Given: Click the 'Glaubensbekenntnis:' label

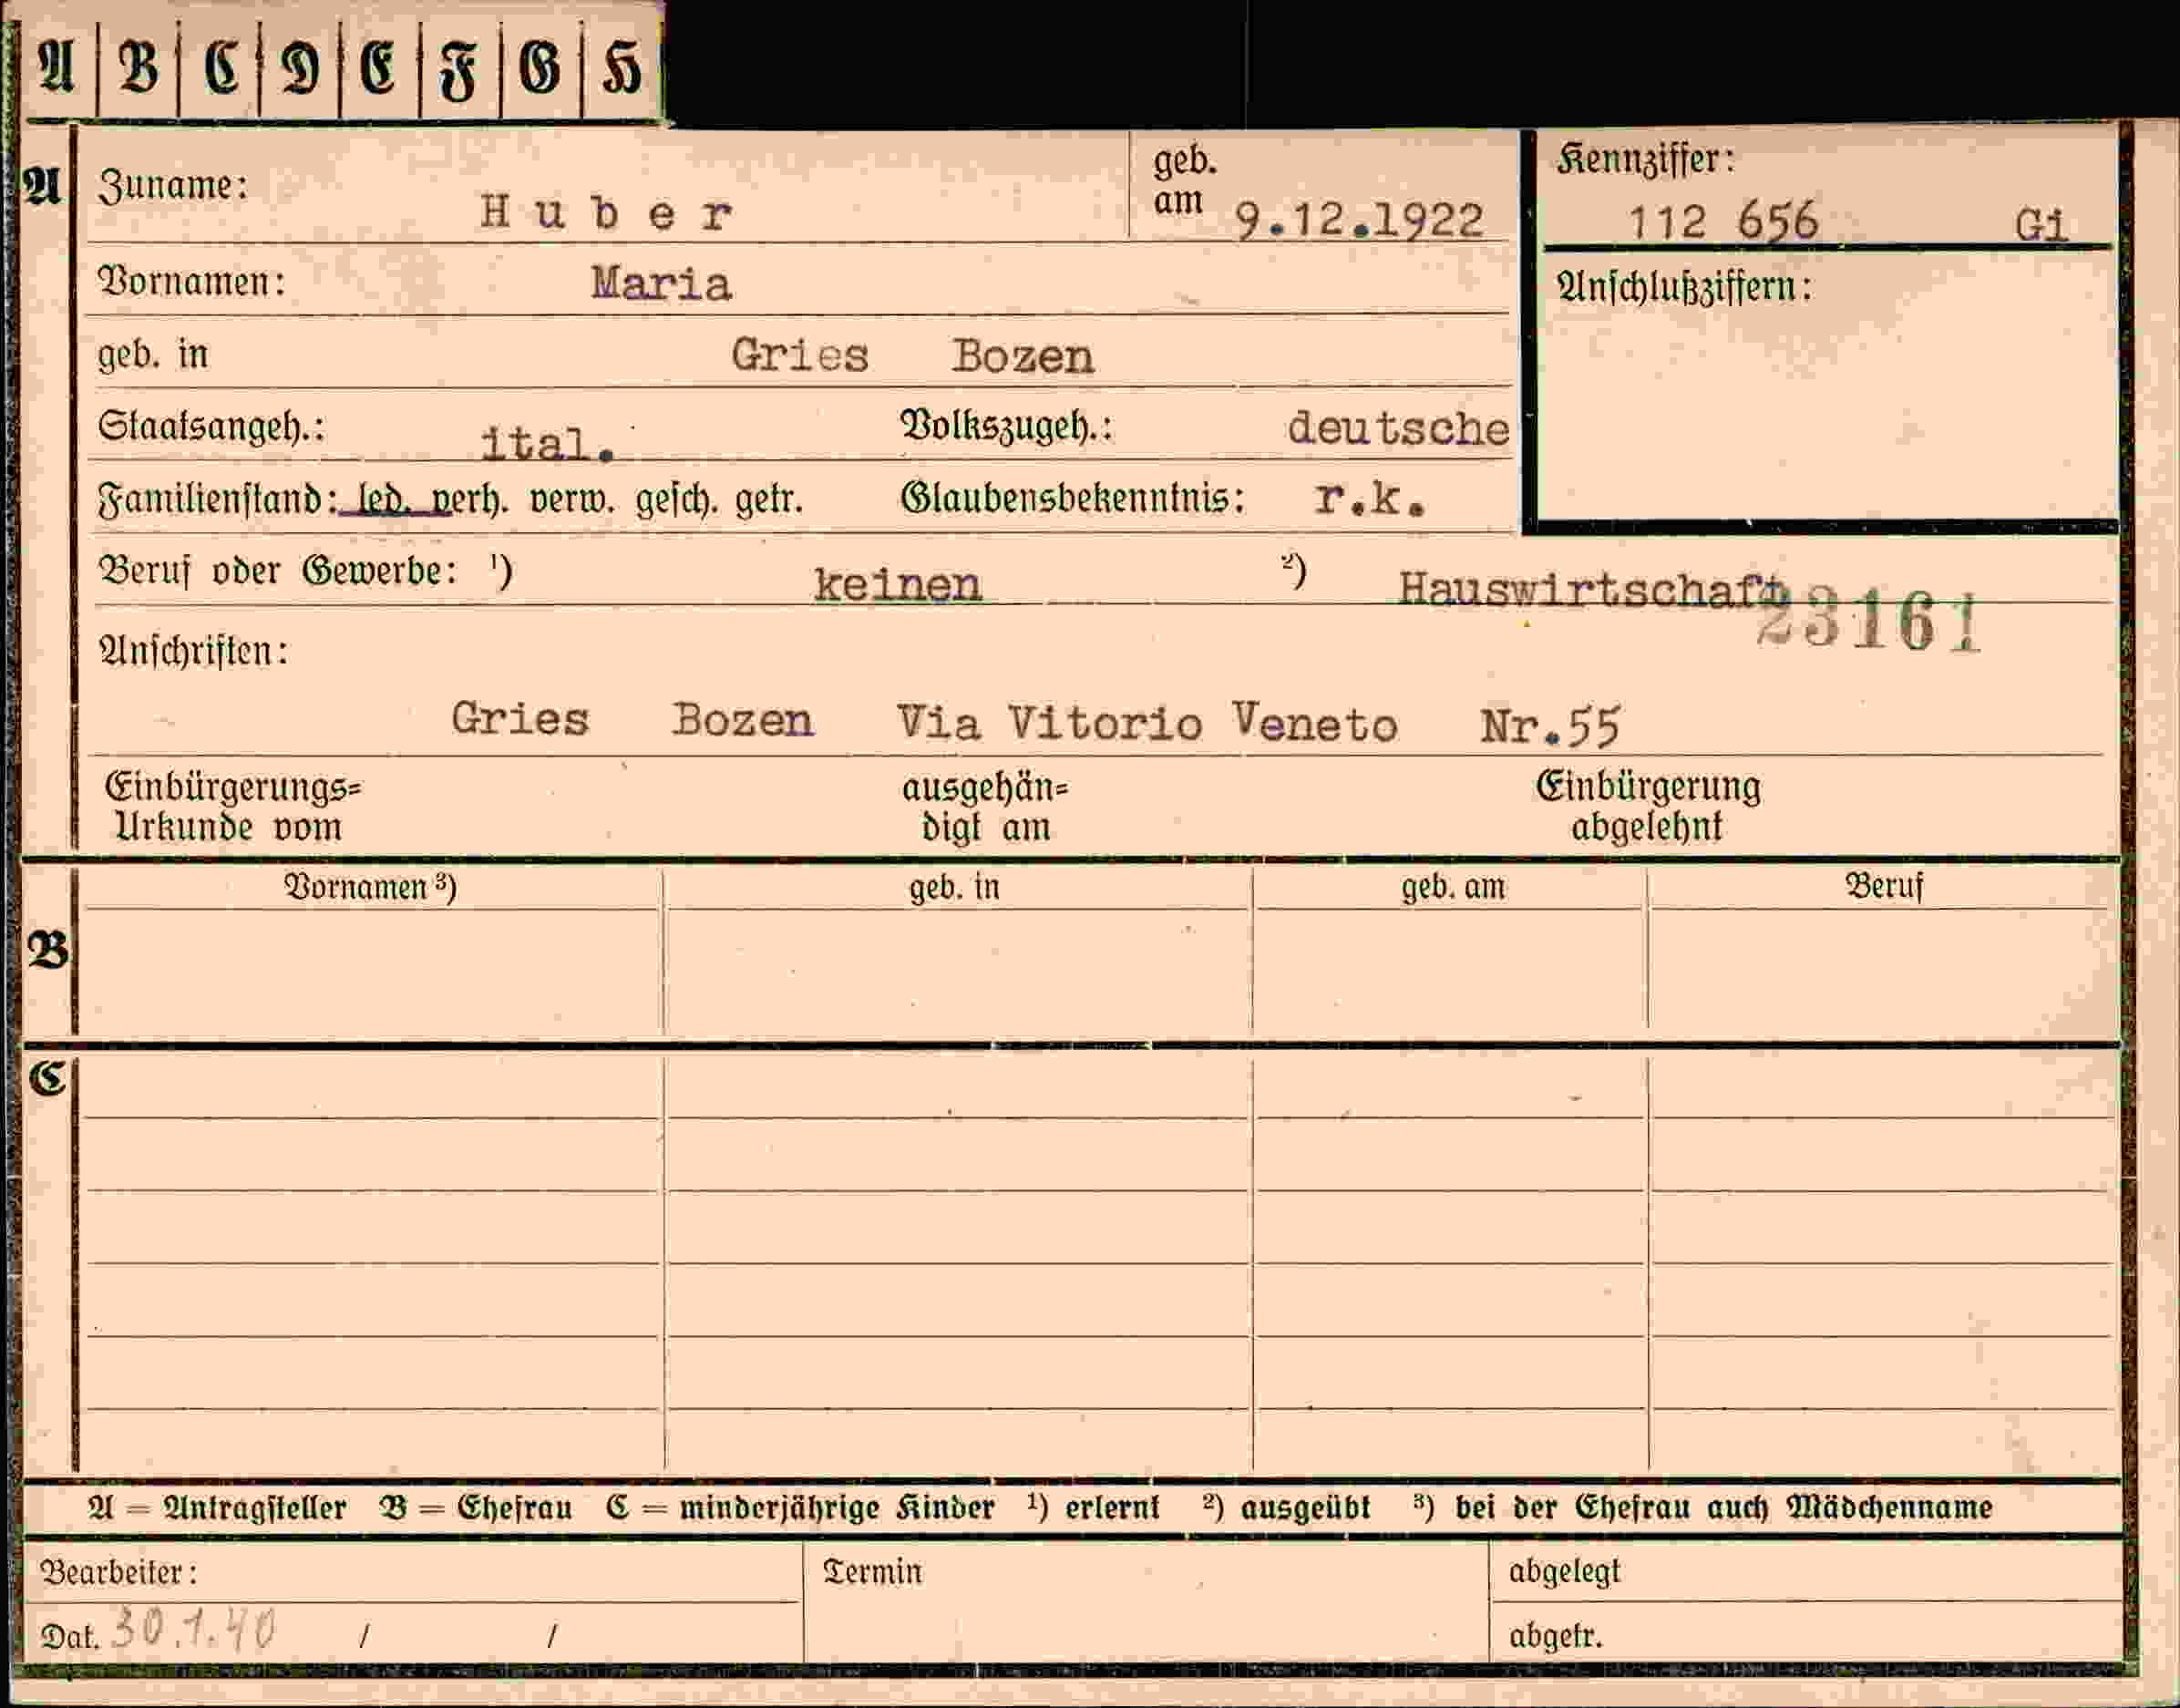Looking at the screenshot, I should pyautogui.click(x=1073, y=498).
